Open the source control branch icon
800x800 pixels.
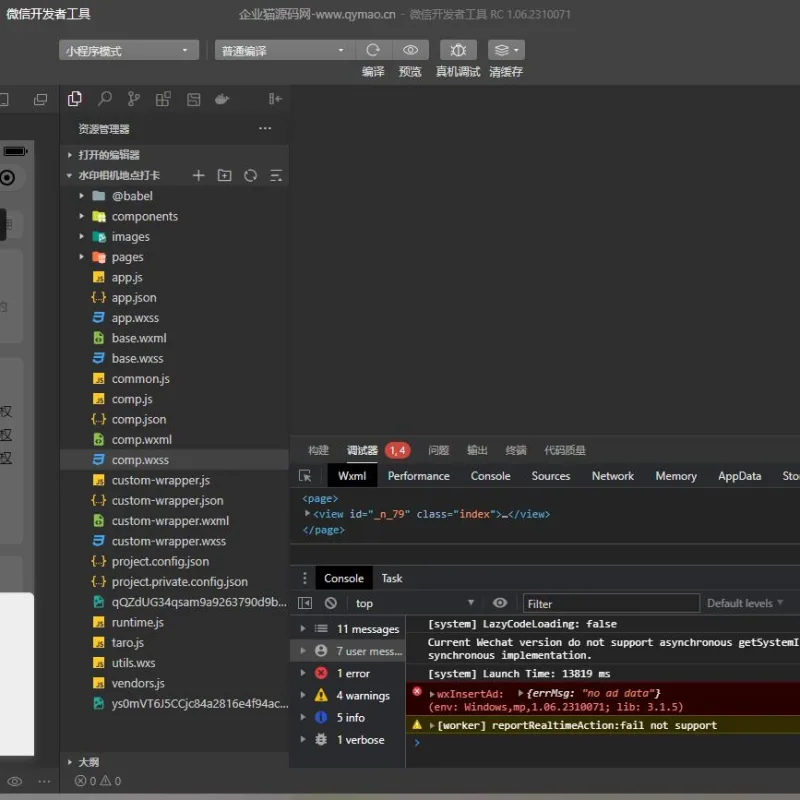coord(134,98)
